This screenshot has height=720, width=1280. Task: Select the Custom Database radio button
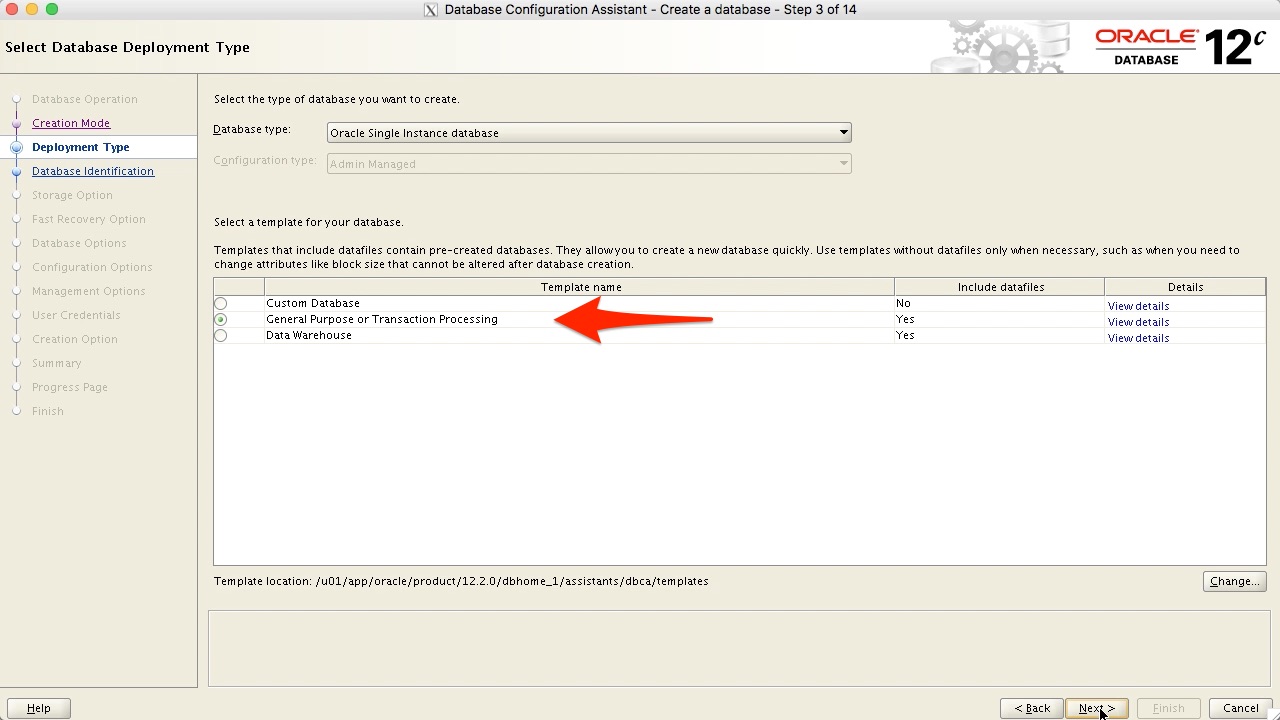(x=220, y=303)
